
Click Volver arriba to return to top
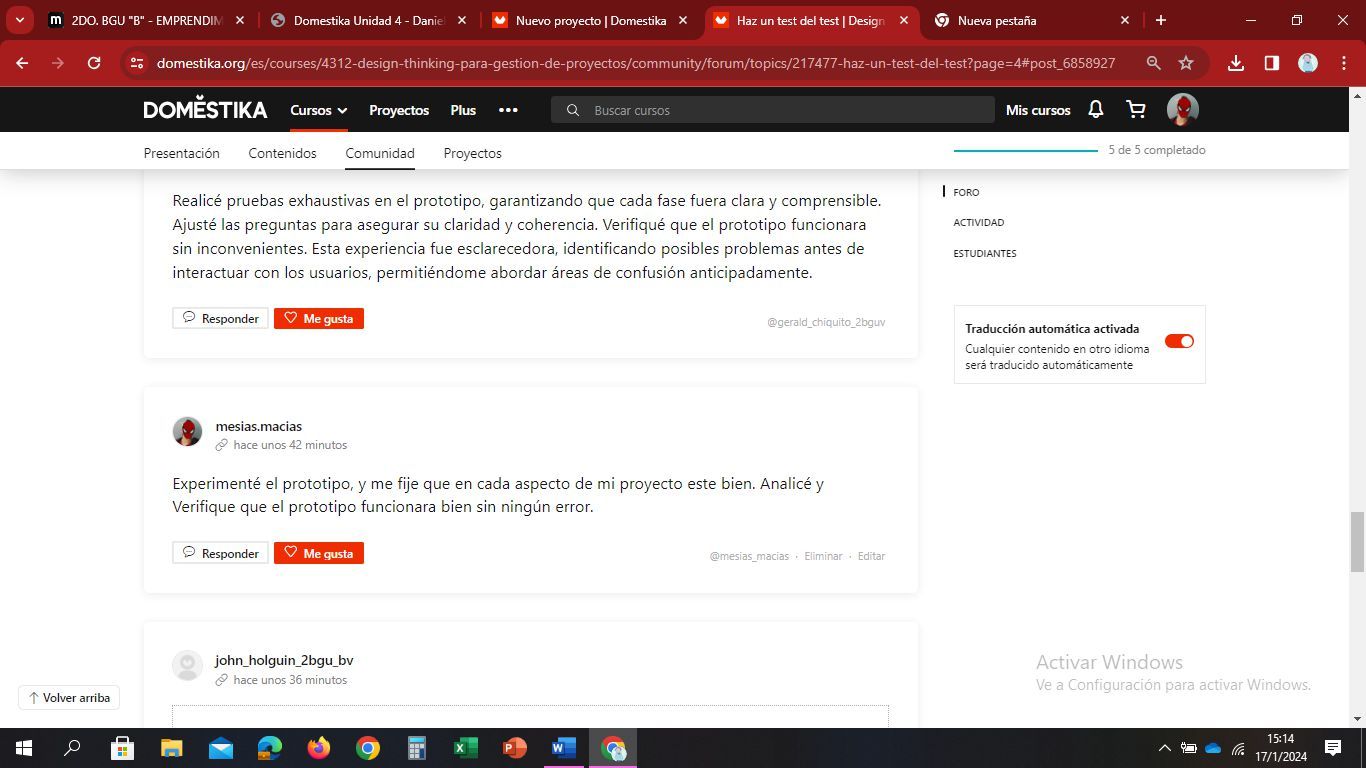click(69, 697)
